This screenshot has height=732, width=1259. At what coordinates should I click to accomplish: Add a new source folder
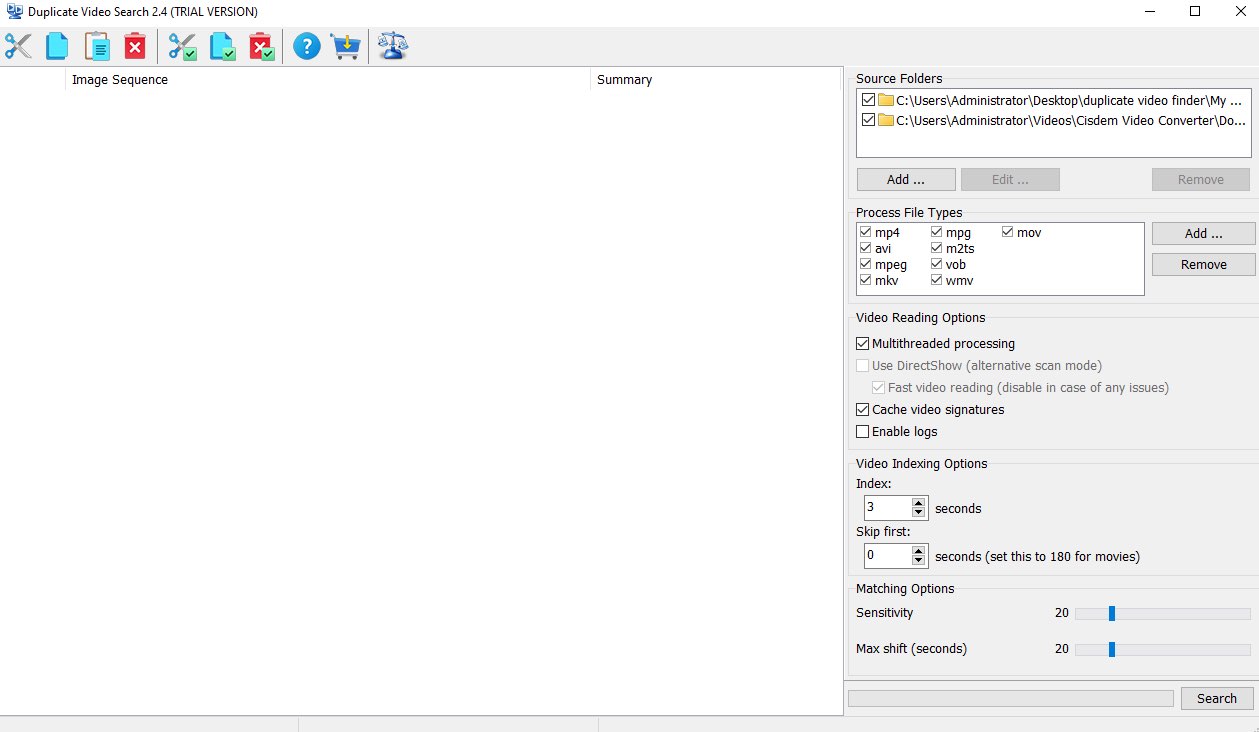[x=904, y=179]
